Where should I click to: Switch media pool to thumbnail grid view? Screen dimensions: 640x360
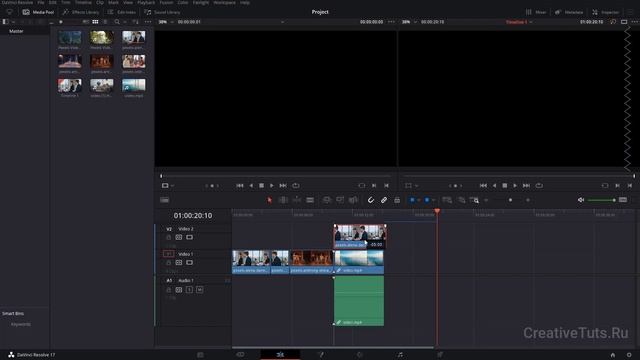95,22
